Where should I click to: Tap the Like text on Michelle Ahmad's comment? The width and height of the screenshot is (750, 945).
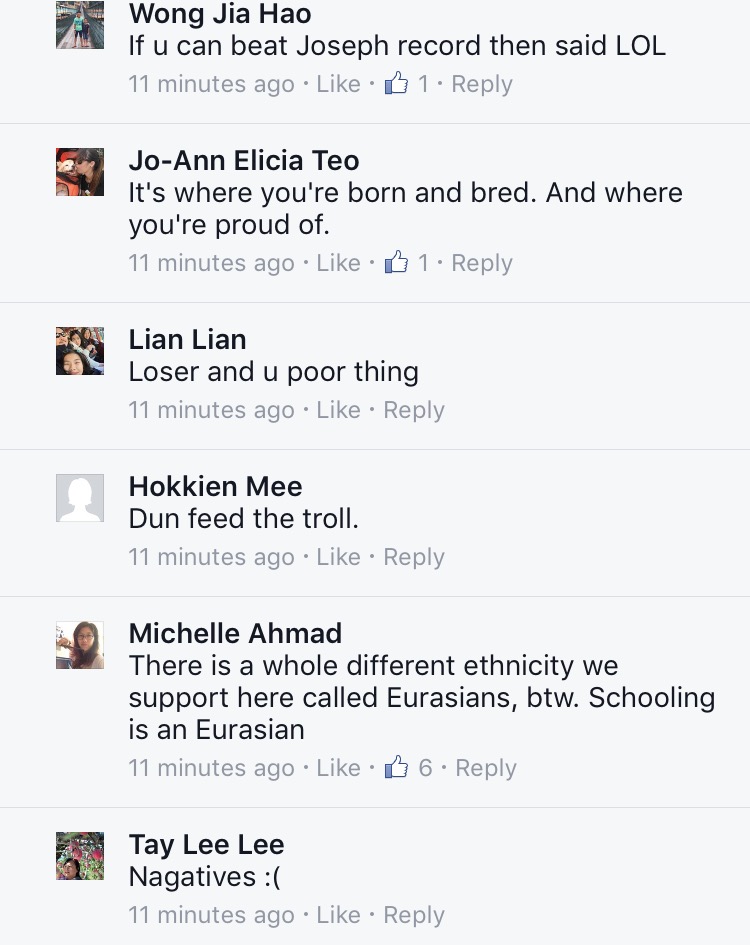pyautogui.click(x=338, y=768)
